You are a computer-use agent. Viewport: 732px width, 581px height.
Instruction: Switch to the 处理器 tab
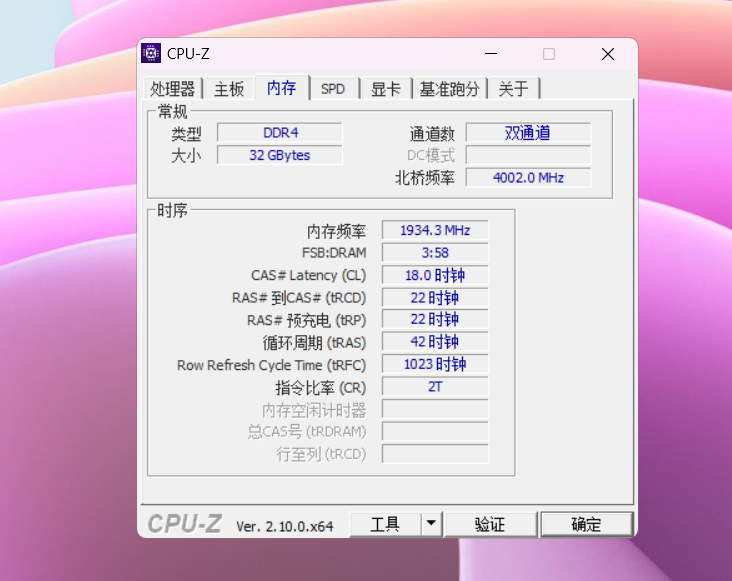point(172,89)
